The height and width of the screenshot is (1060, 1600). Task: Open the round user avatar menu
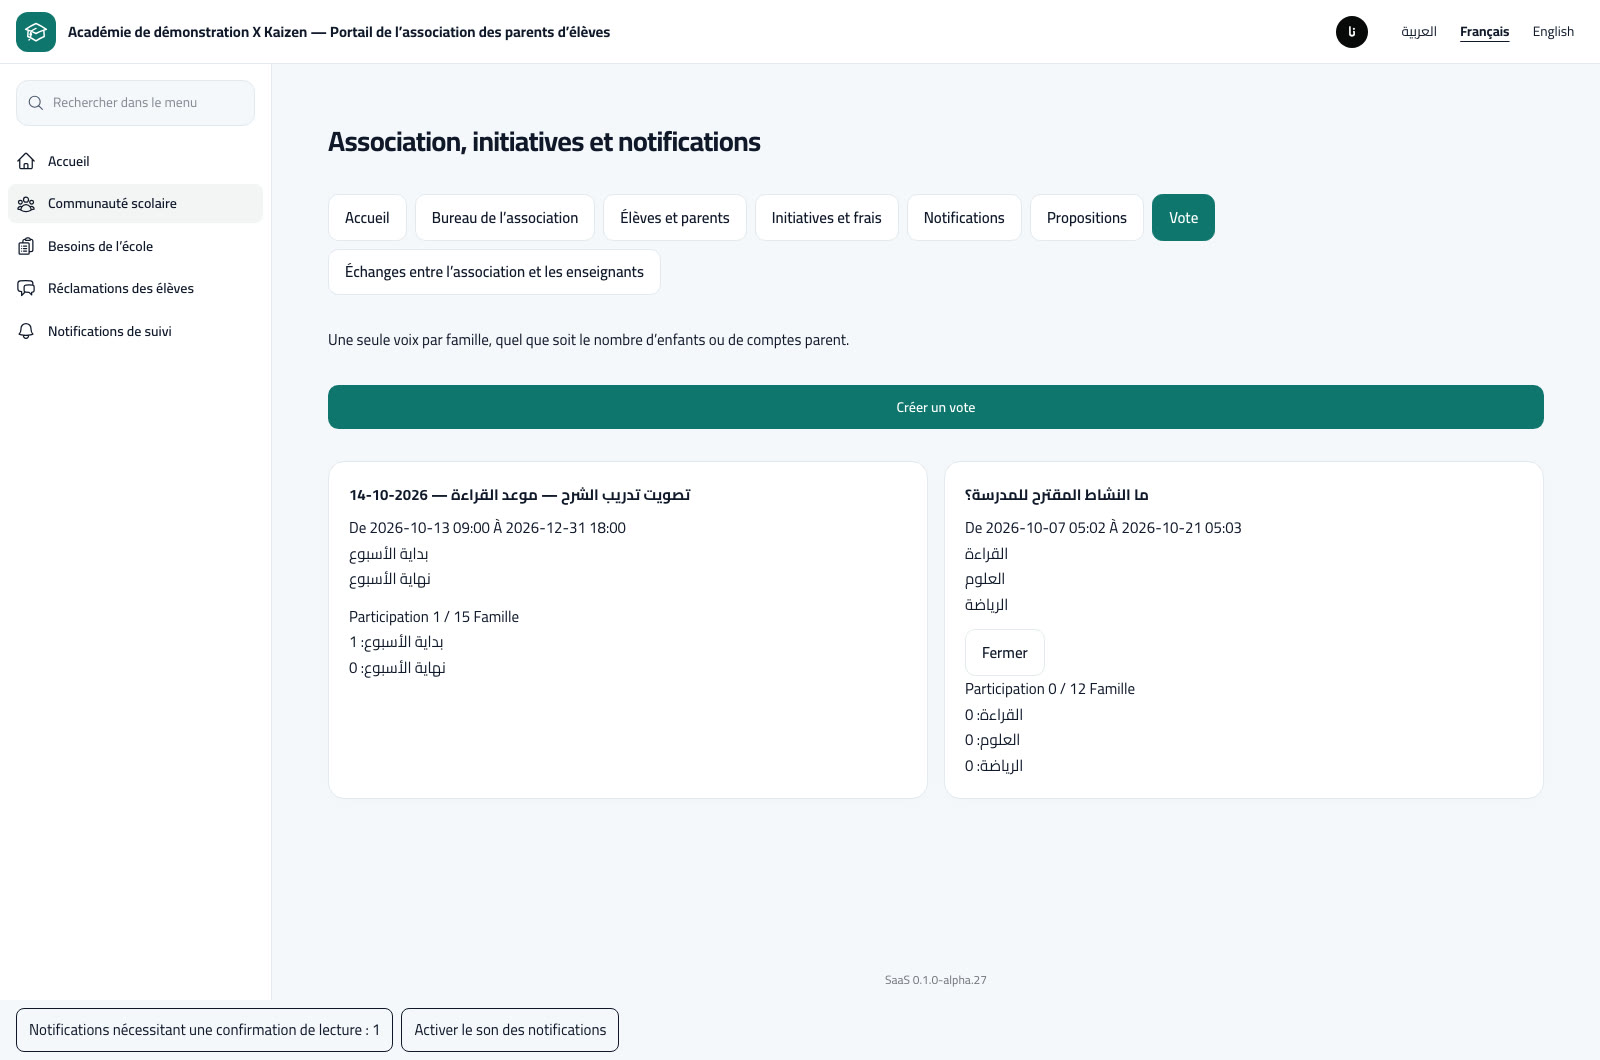pos(1352,32)
